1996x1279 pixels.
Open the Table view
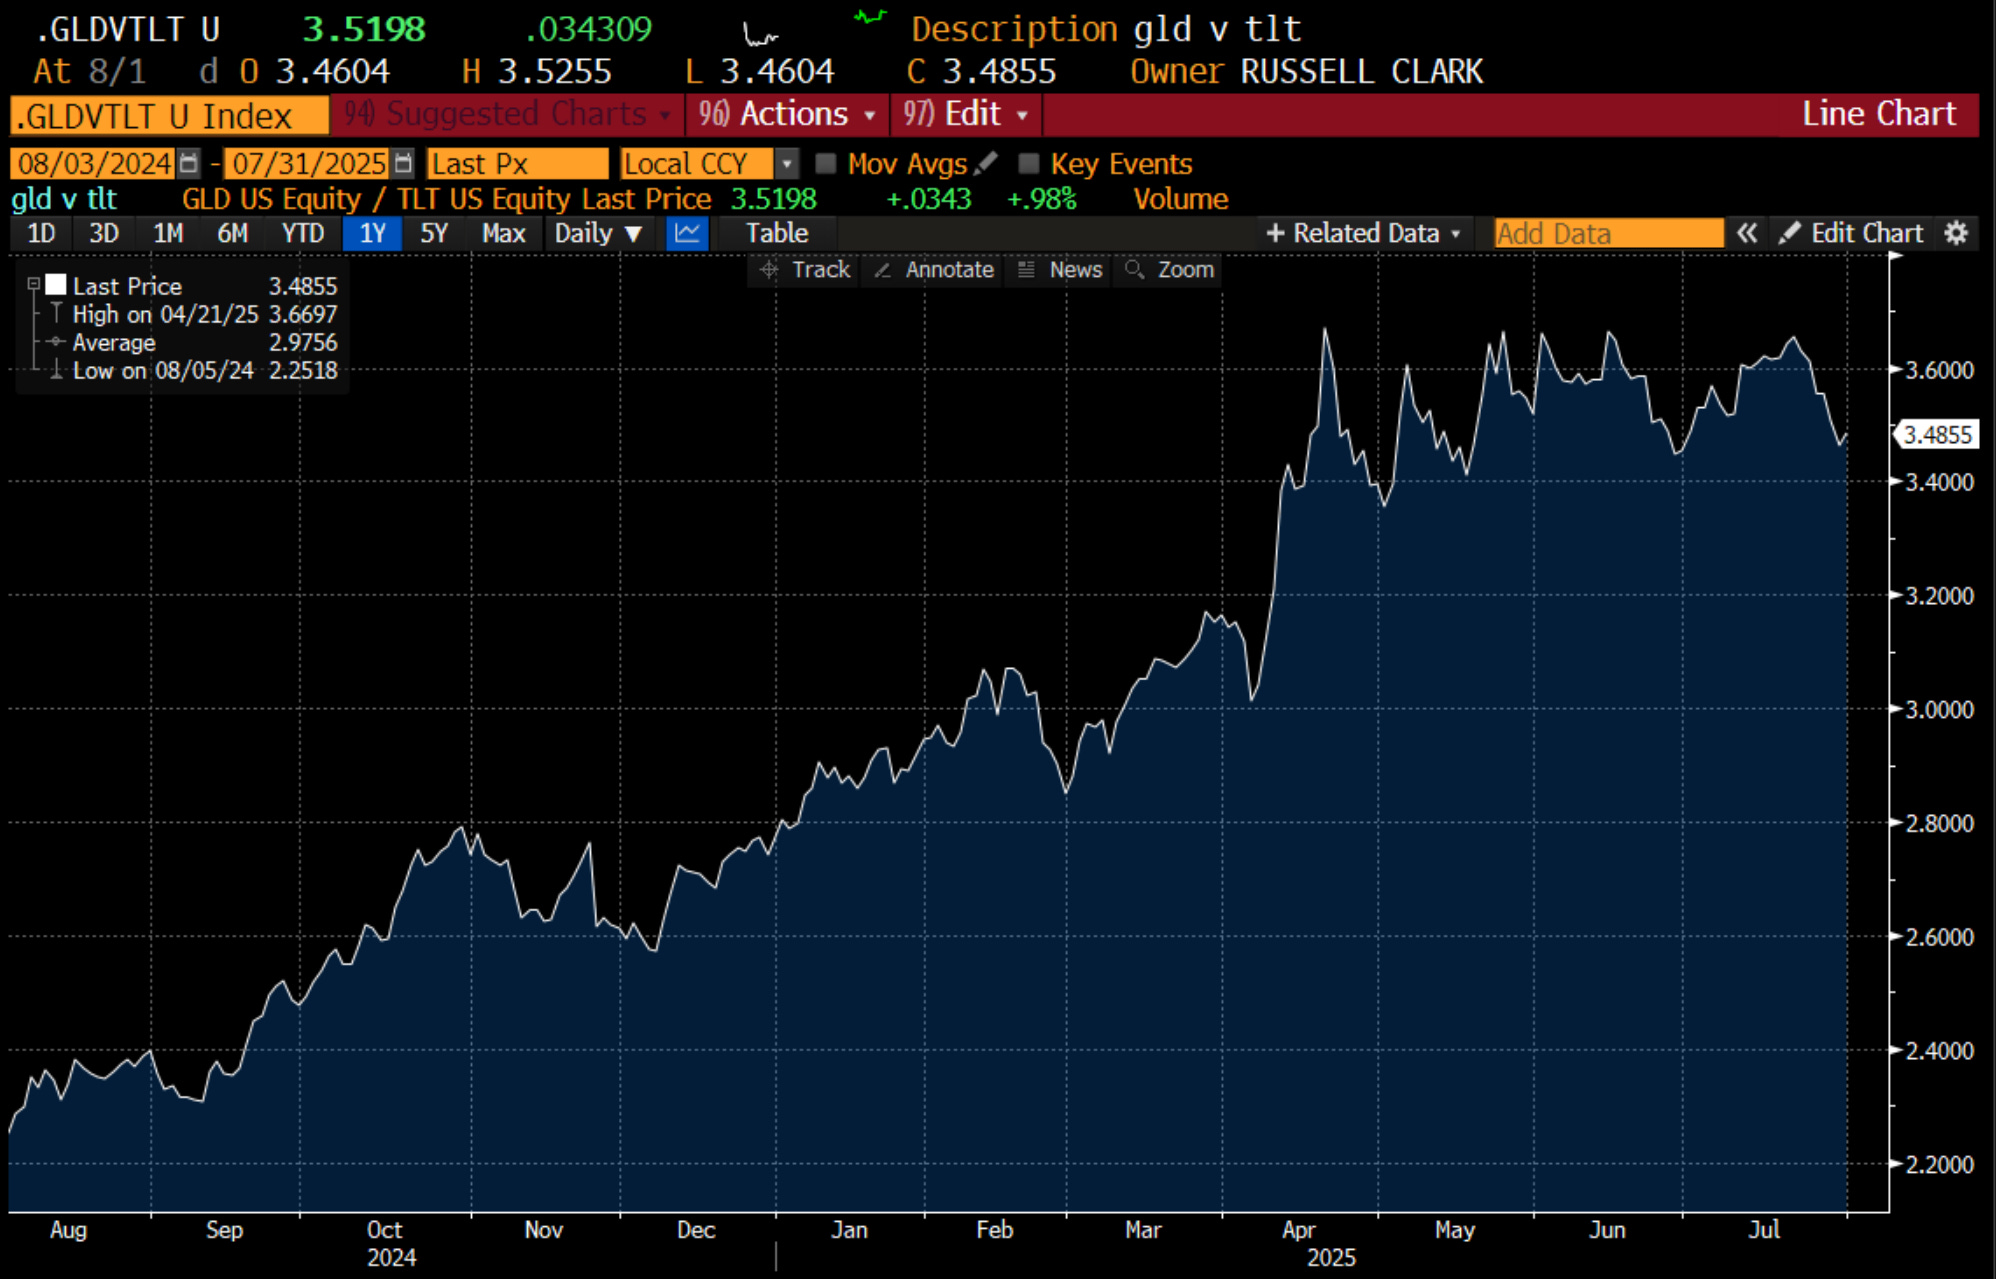pyautogui.click(x=776, y=233)
